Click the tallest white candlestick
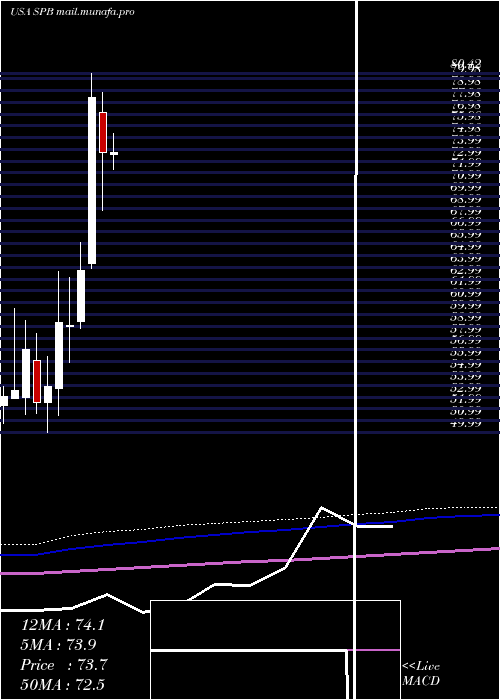The height and width of the screenshot is (700, 500). click(x=92, y=180)
